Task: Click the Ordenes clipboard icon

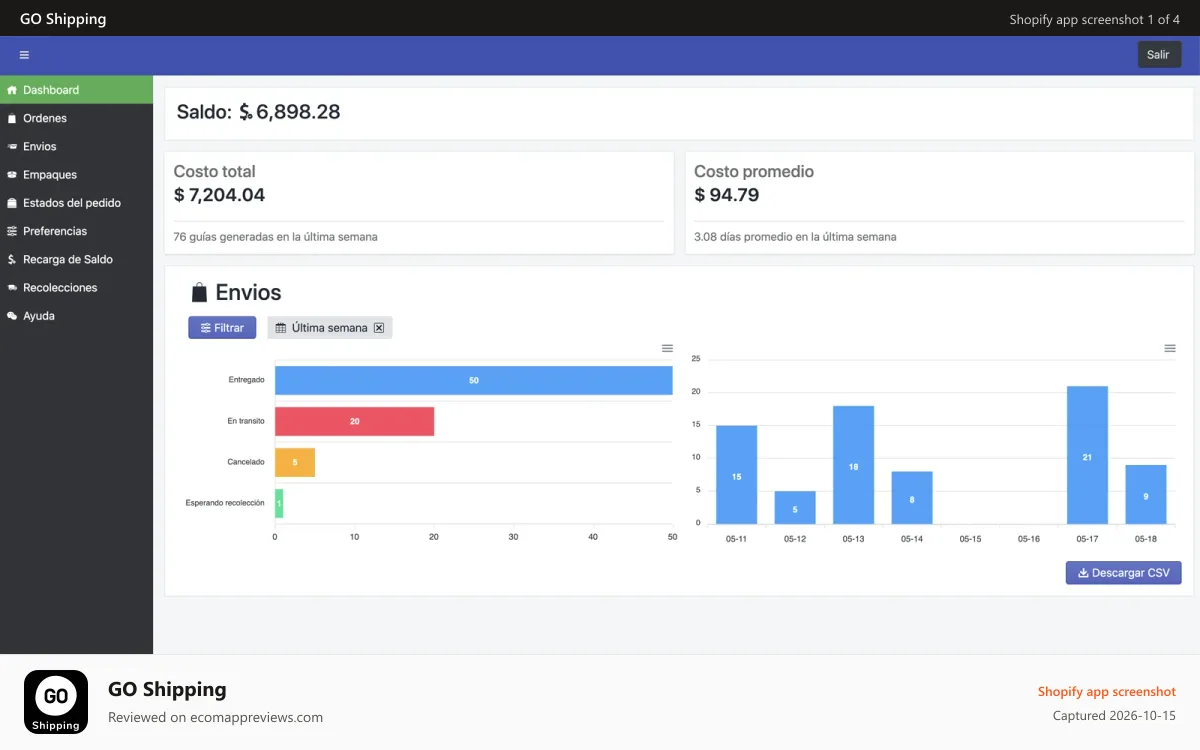Action: [x=12, y=118]
